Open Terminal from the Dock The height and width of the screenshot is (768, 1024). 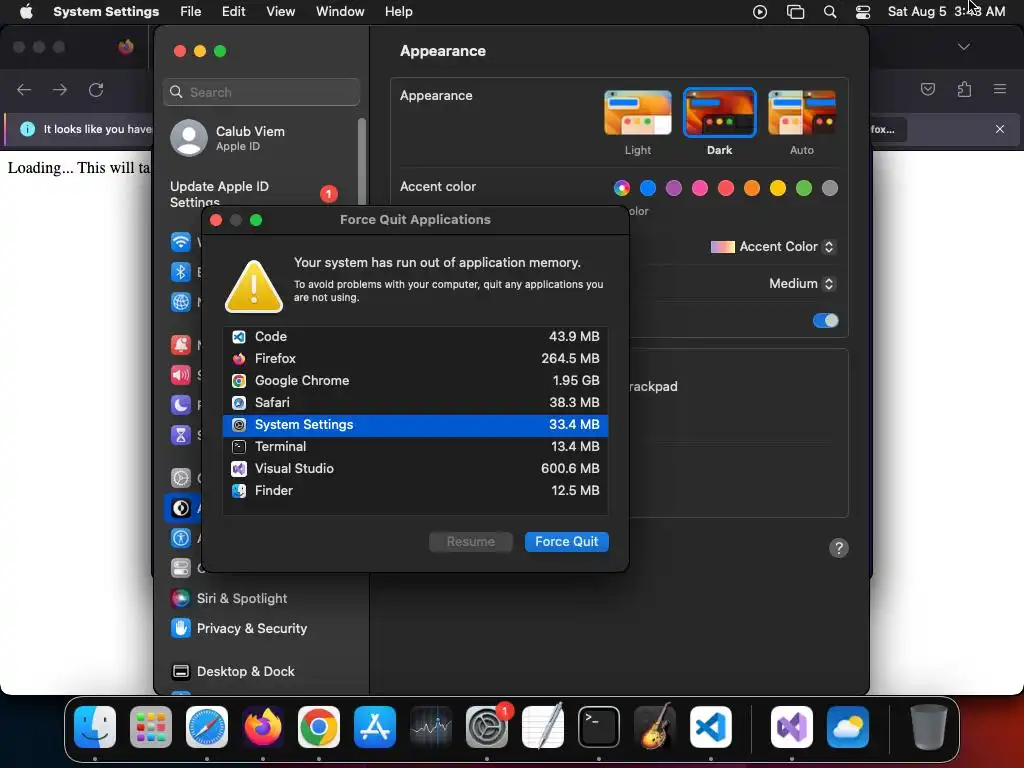599,727
